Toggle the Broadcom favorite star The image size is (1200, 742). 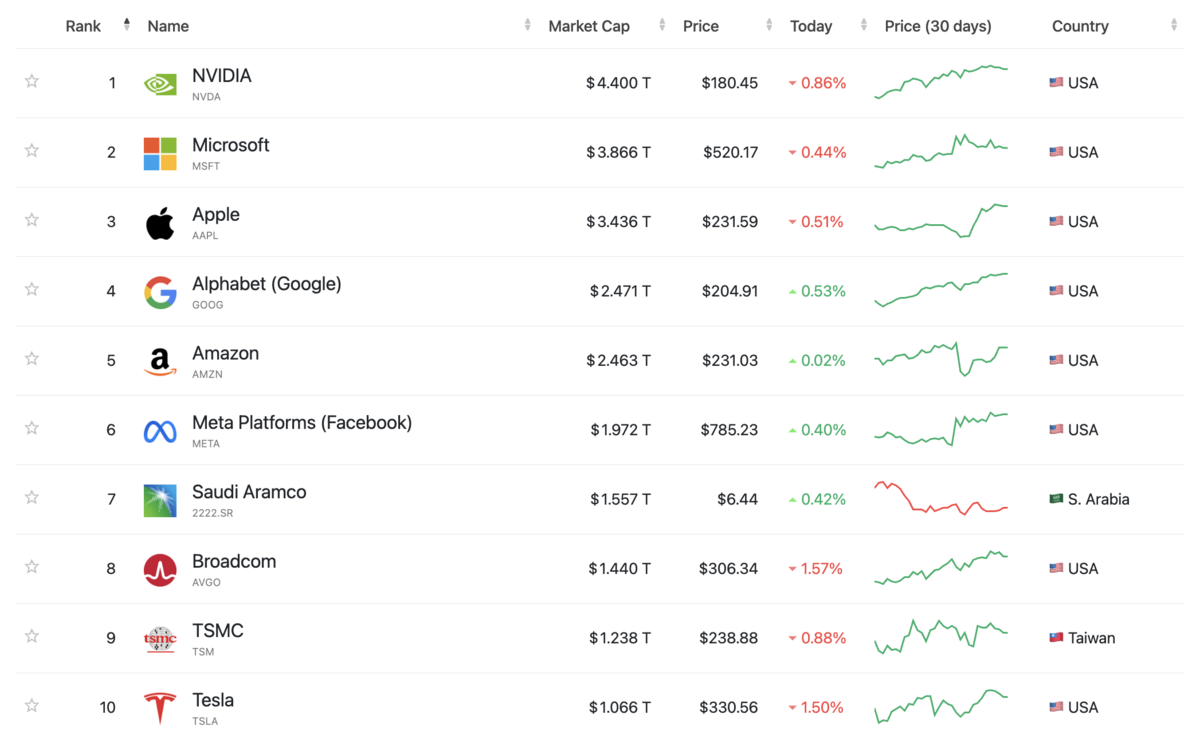(x=32, y=567)
